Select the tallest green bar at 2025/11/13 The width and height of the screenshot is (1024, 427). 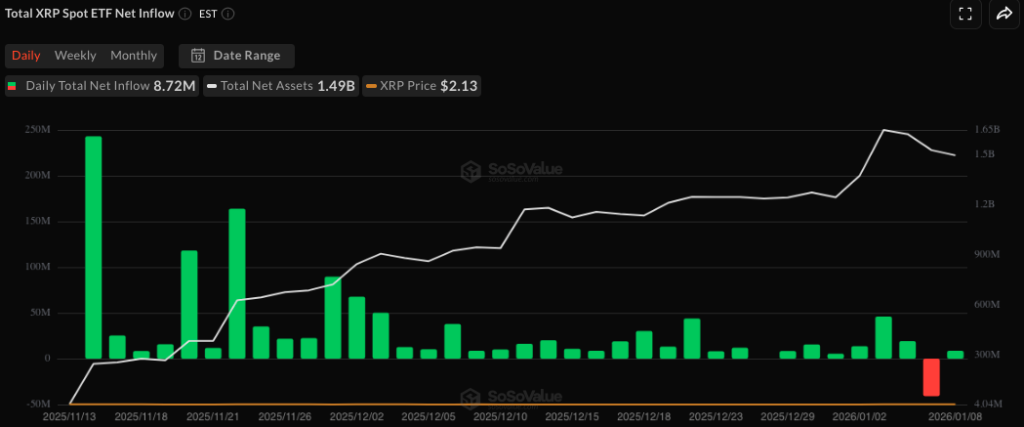click(93, 247)
